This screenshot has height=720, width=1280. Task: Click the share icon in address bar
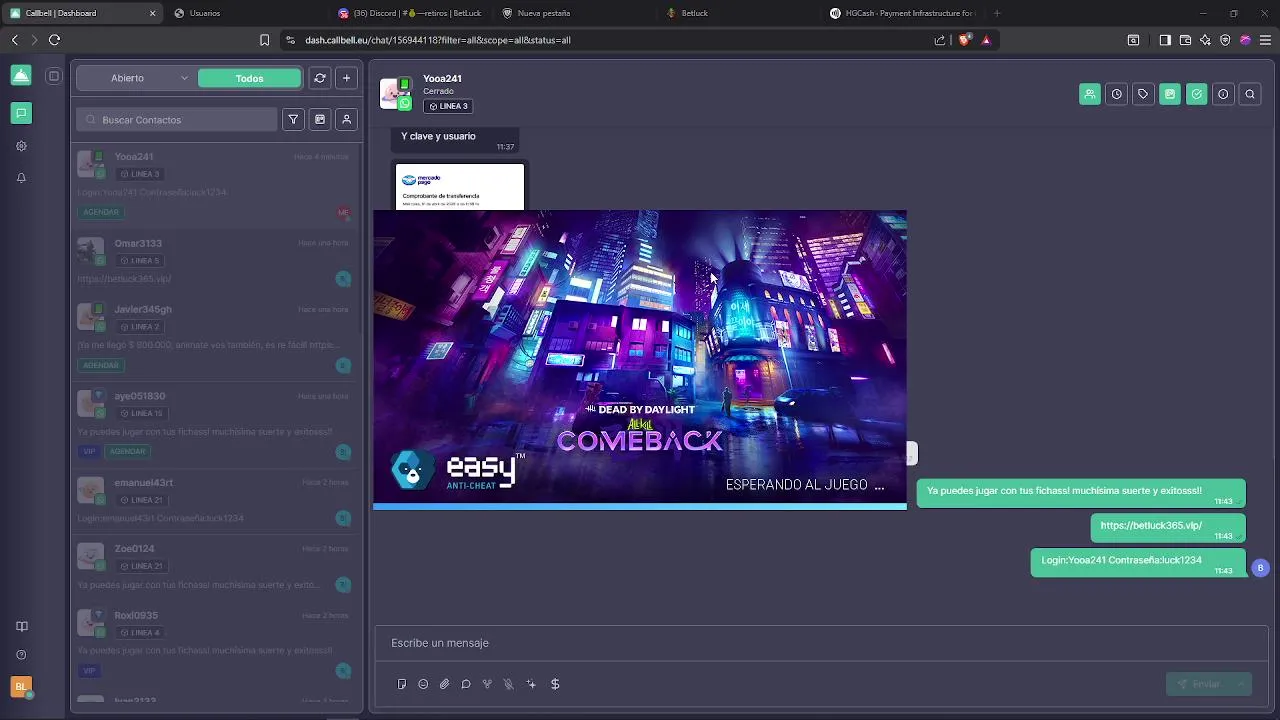[940, 40]
